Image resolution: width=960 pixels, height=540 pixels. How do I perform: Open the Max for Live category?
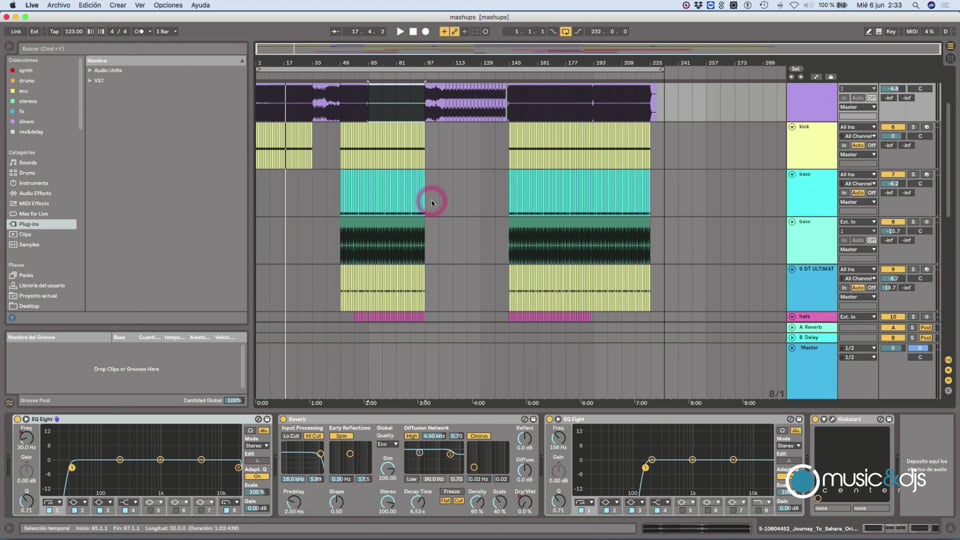click(x=33, y=214)
